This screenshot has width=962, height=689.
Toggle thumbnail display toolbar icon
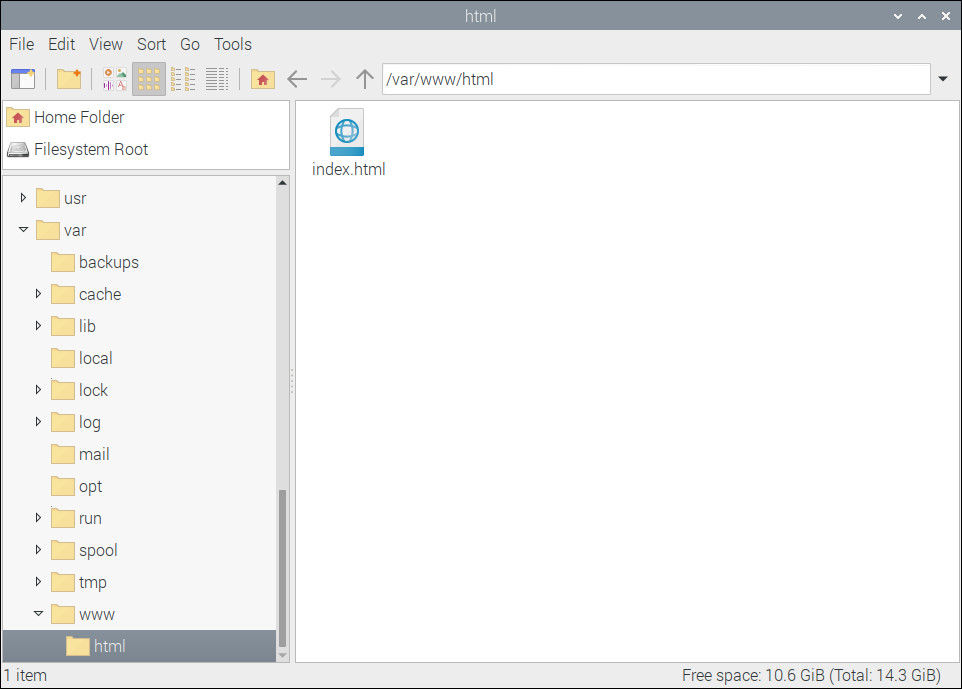[115, 79]
